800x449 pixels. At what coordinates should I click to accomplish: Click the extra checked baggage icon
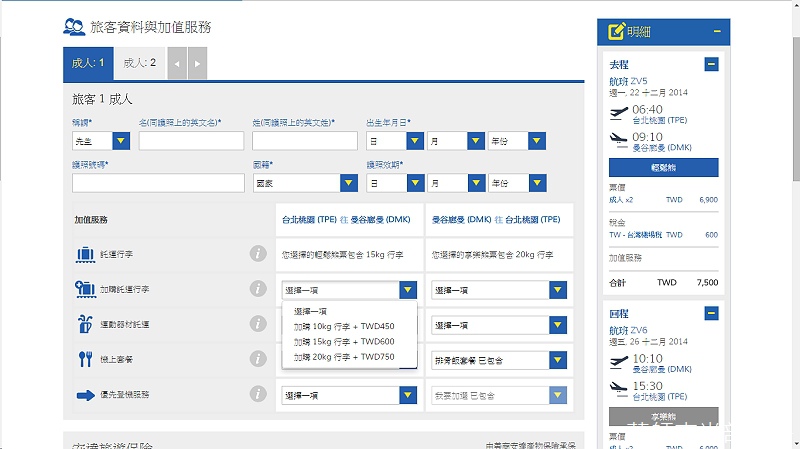85,289
